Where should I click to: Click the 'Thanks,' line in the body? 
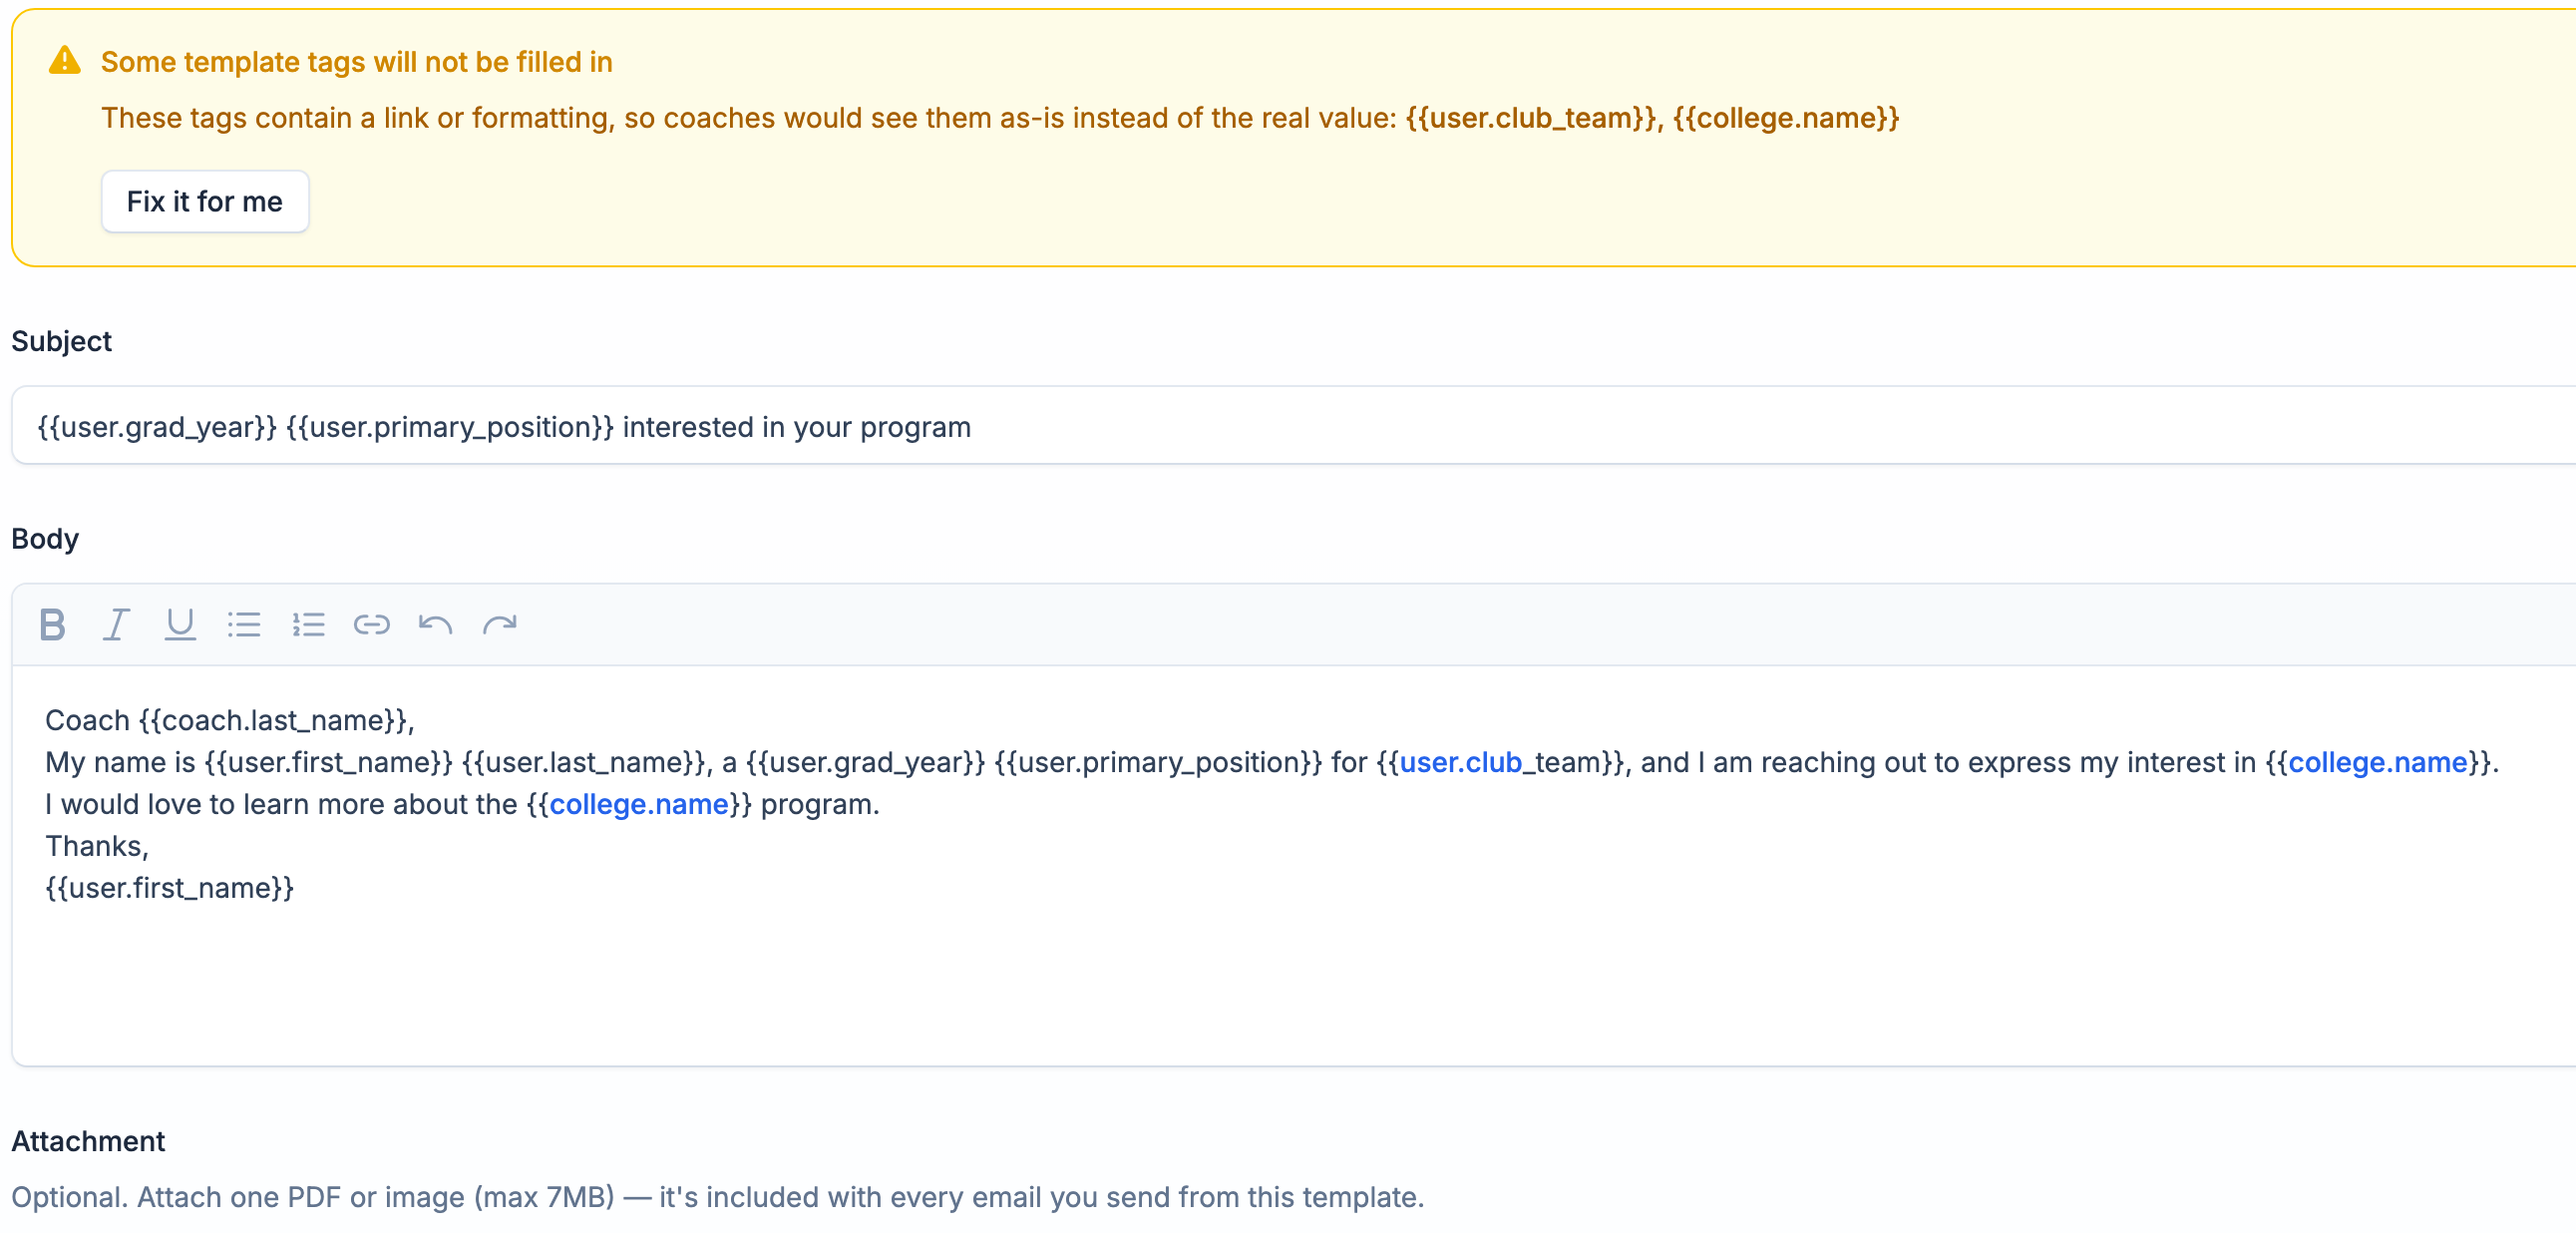point(97,847)
